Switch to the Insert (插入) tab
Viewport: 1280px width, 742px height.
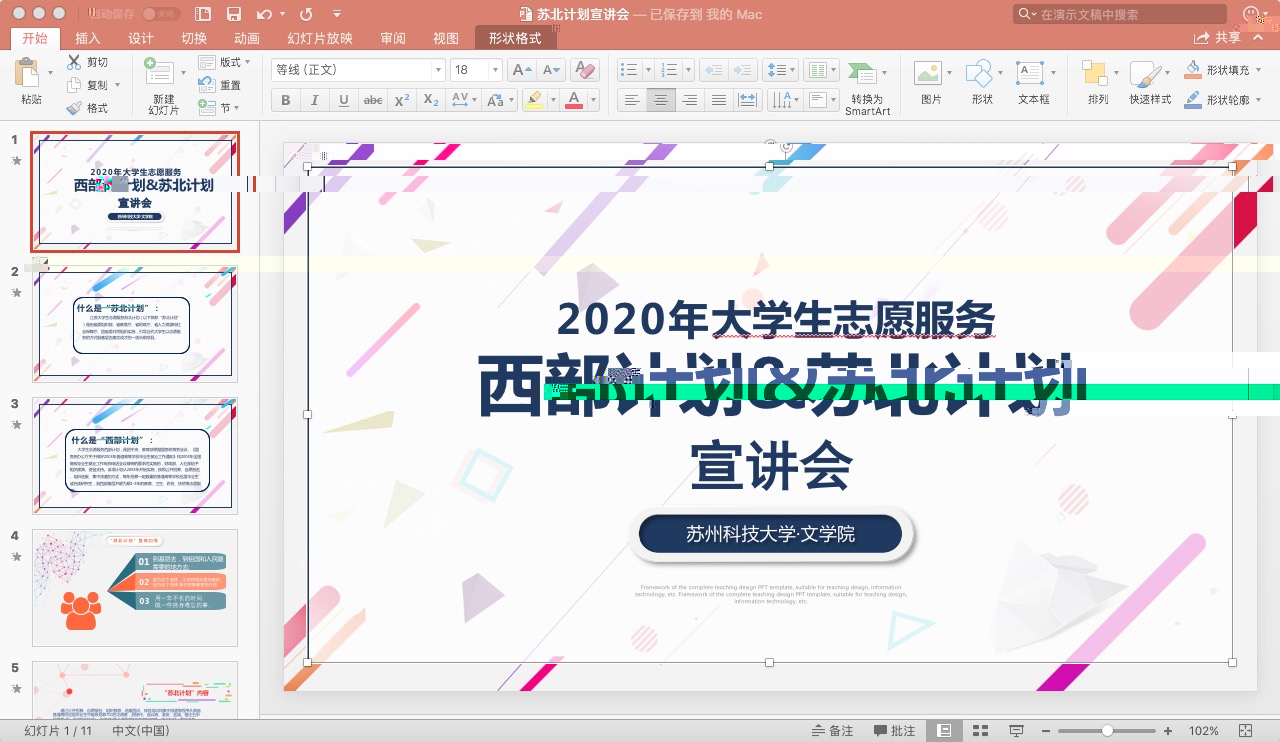click(88, 38)
